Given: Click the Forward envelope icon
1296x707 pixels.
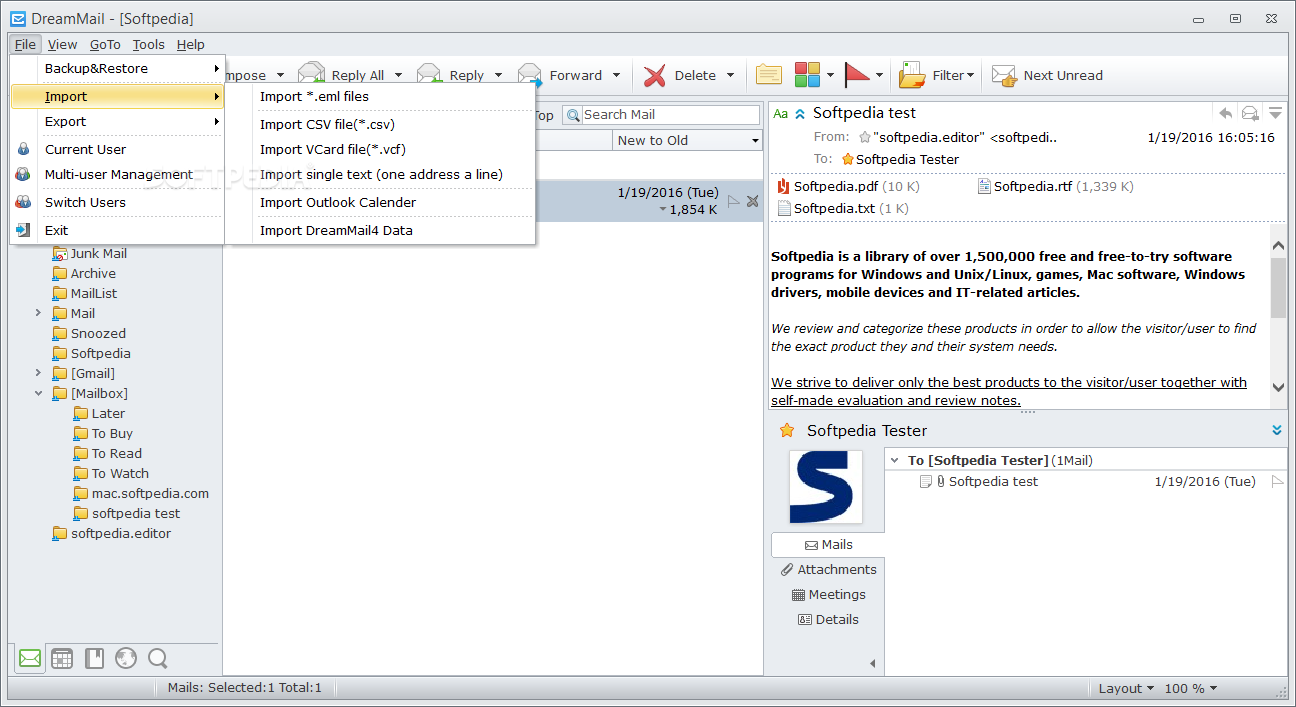Looking at the screenshot, I should coord(530,75).
